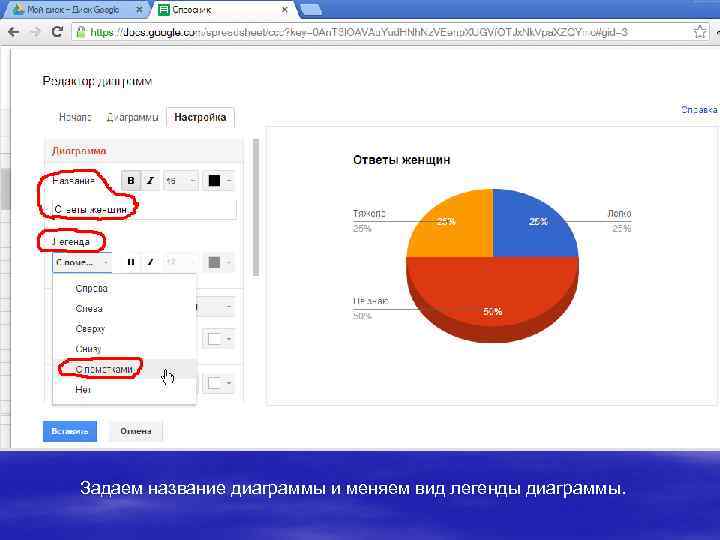Choose 'Снизу' legend position
The image size is (720, 540).
point(124,349)
